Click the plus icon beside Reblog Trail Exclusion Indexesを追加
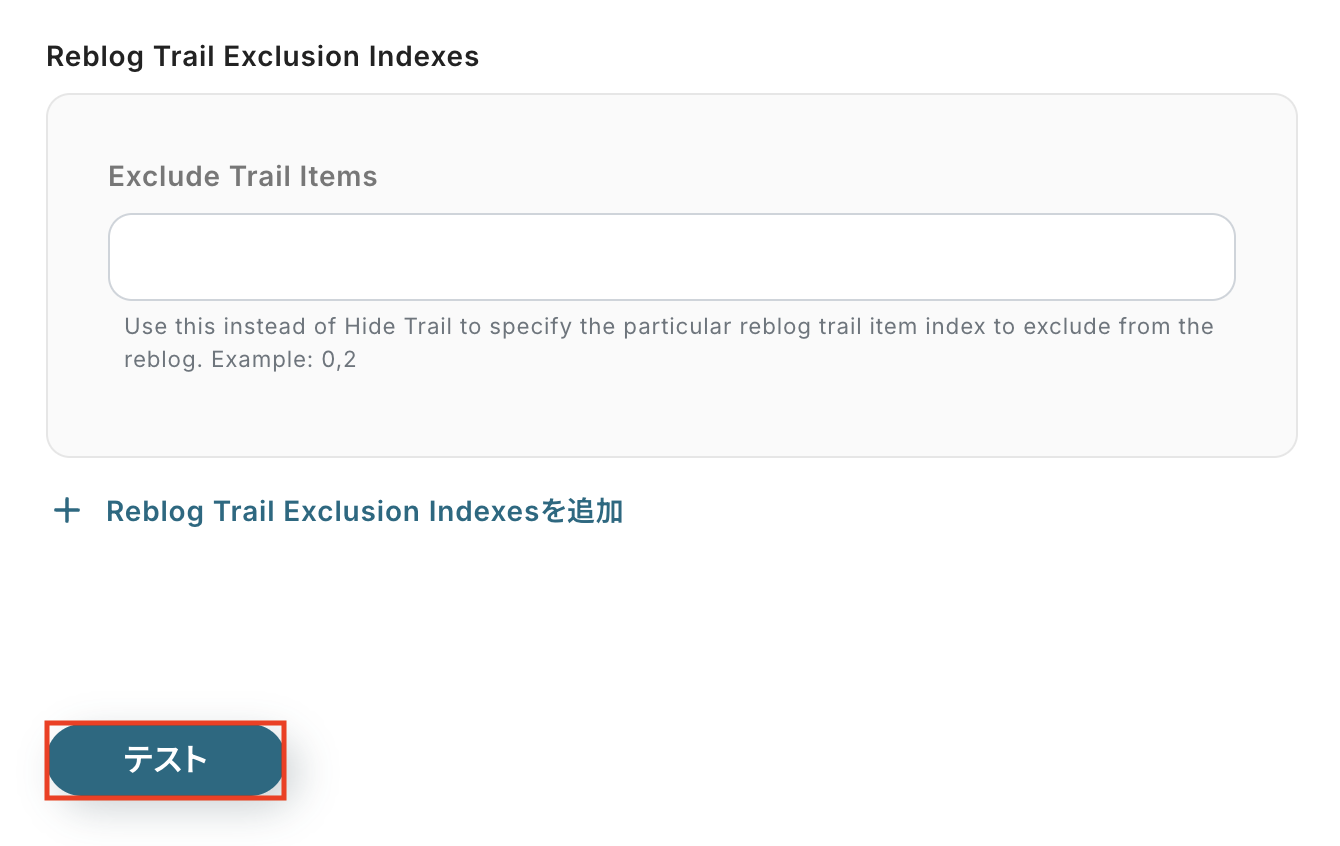1340x846 pixels. click(x=67, y=512)
